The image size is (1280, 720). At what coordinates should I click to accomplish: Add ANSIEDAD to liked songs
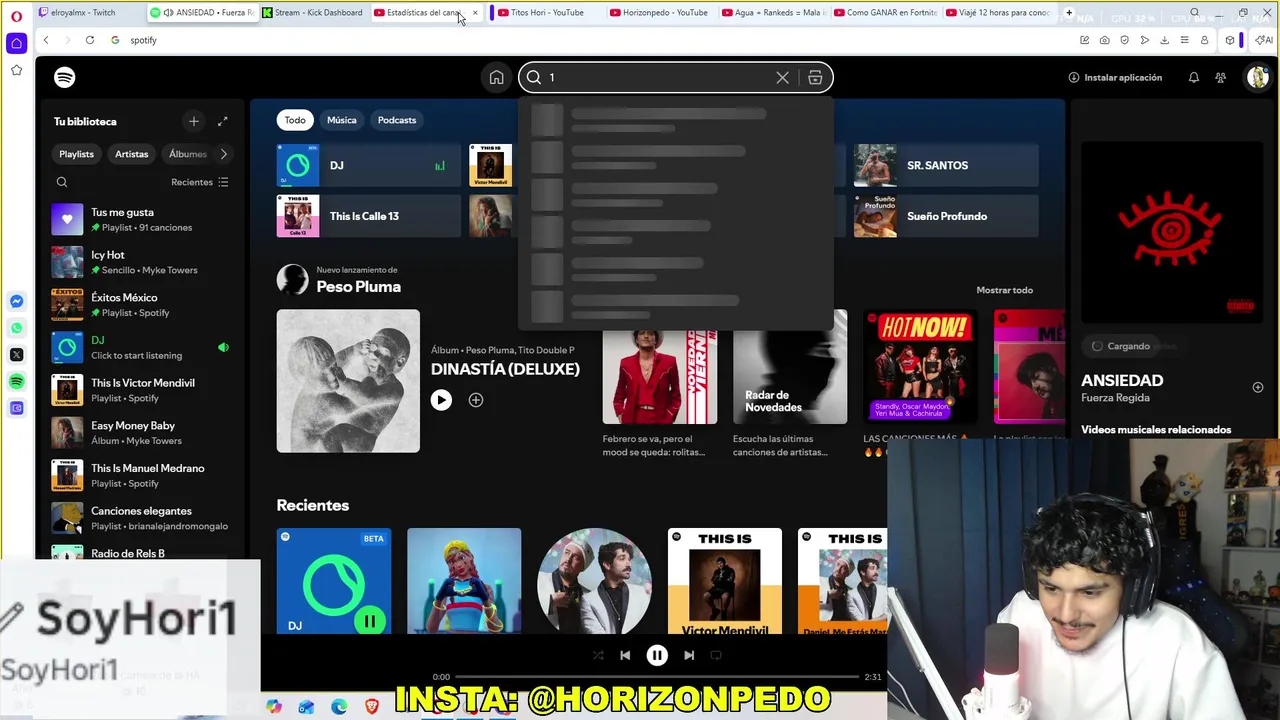[1257, 387]
